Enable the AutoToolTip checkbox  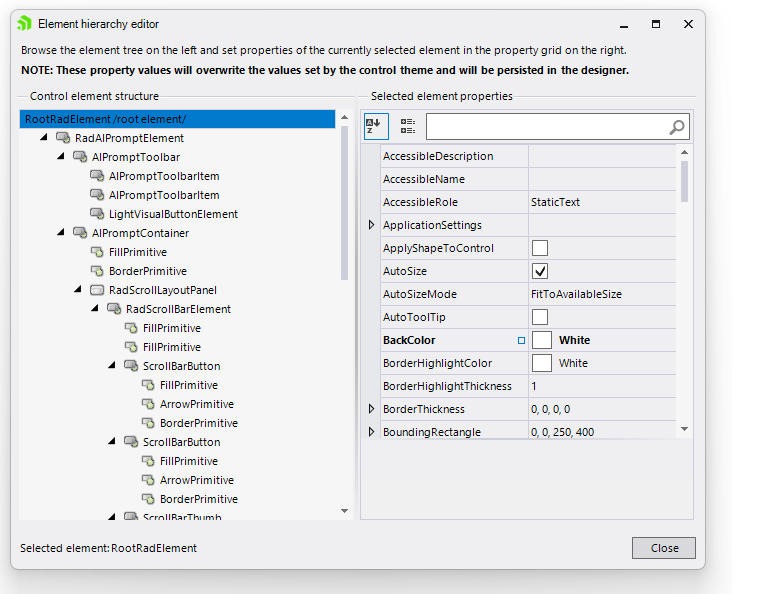(540, 317)
